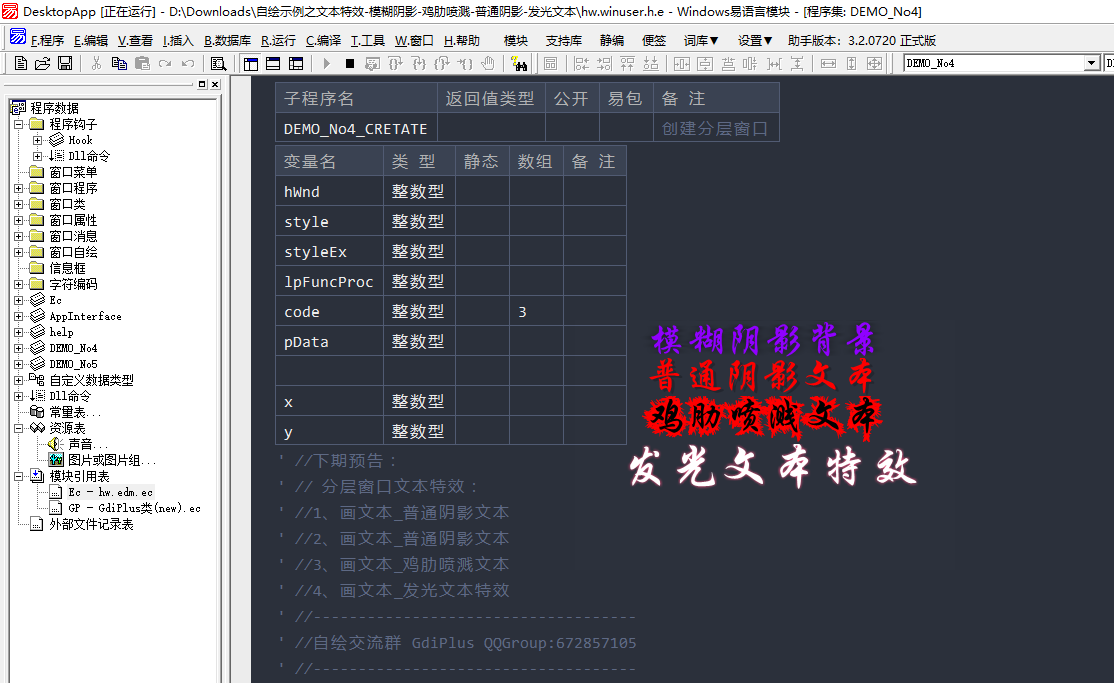Click the Copy toolbar icon
1114x683 pixels.
click(119, 63)
